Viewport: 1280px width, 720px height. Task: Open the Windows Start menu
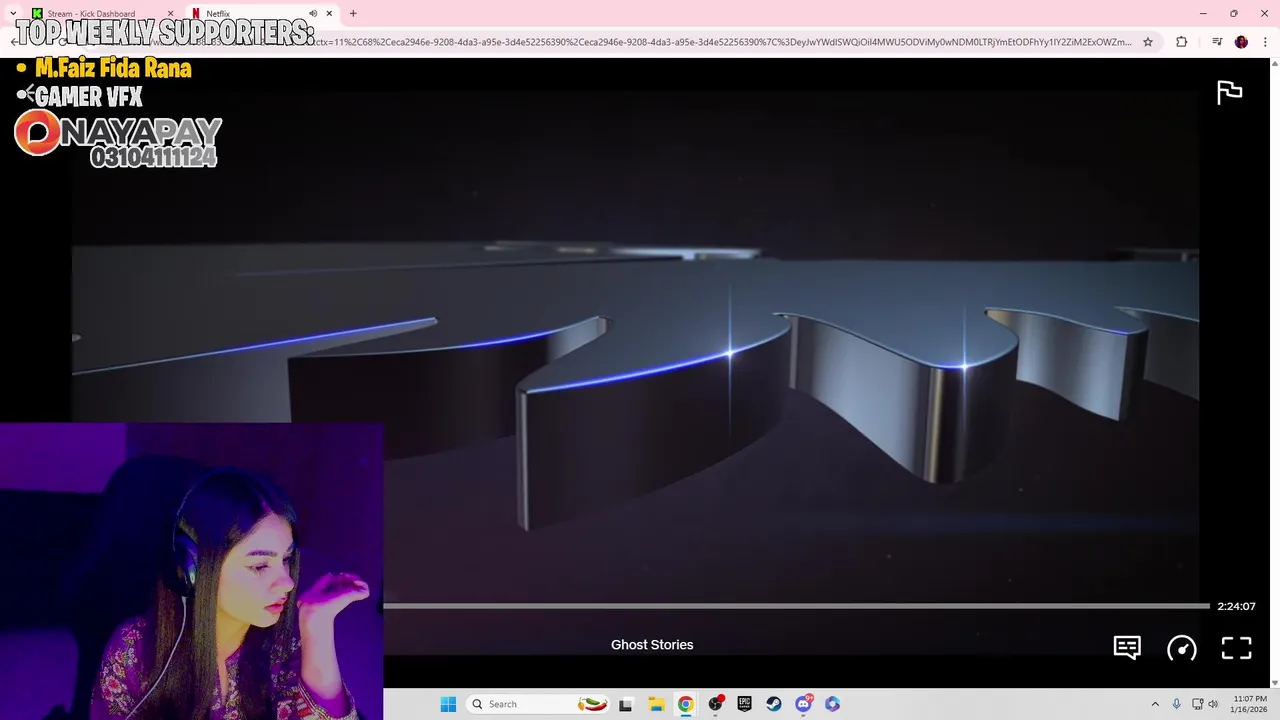pos(448,704)
